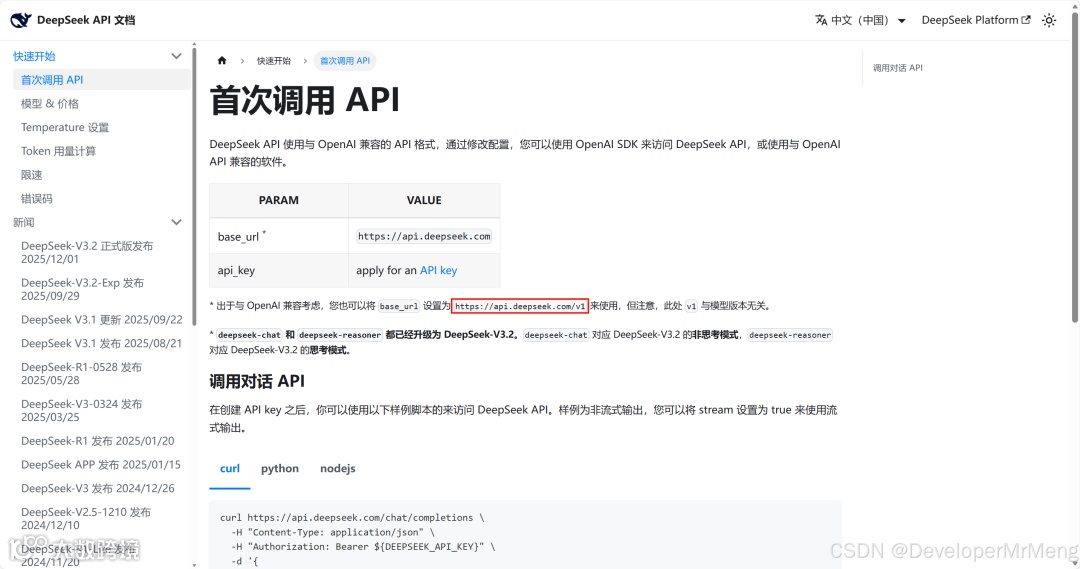Image resolution: width=1080 pixels, height=569 pixels.
Task: Click the DeepSeek whale logo icon
Action: 21,20
